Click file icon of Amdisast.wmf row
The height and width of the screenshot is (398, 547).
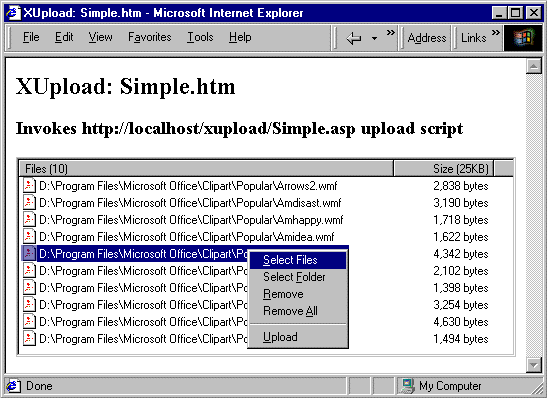(29, 203)
